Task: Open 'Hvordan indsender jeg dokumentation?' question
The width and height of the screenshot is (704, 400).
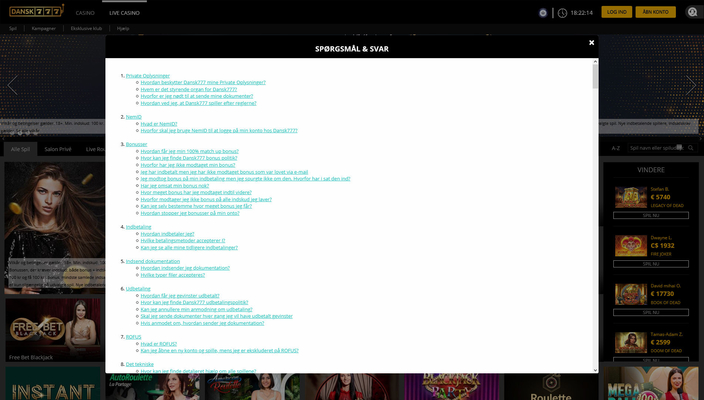Action: pos(185,268)
